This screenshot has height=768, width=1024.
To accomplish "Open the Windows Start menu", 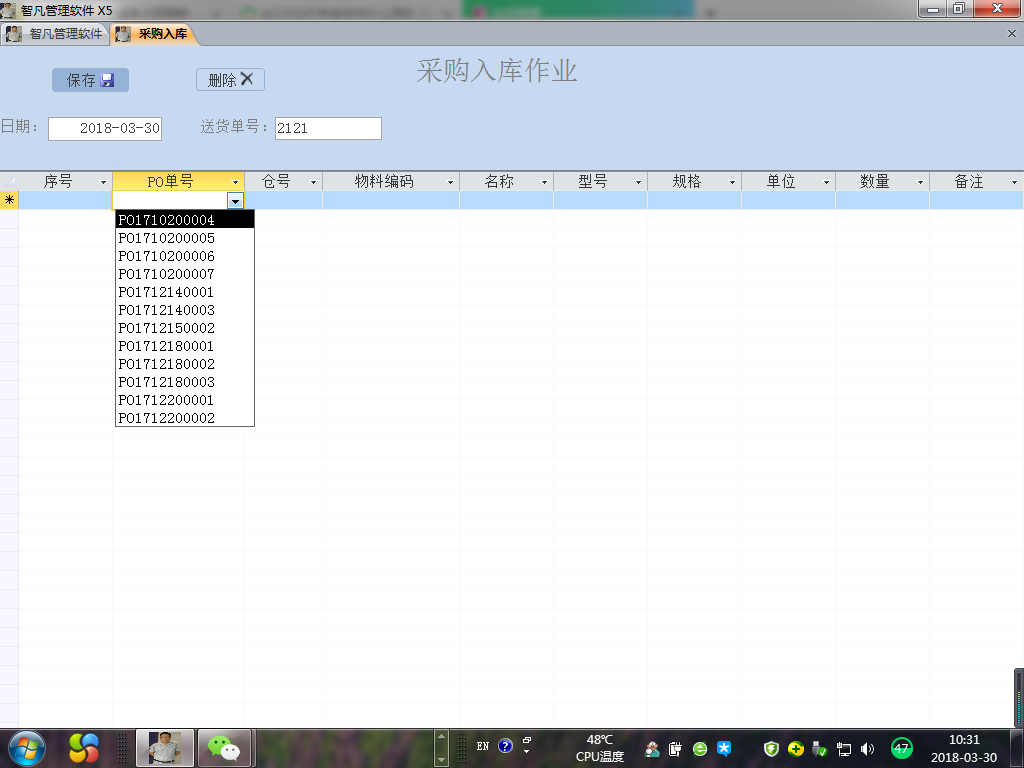I will (26, 748).
